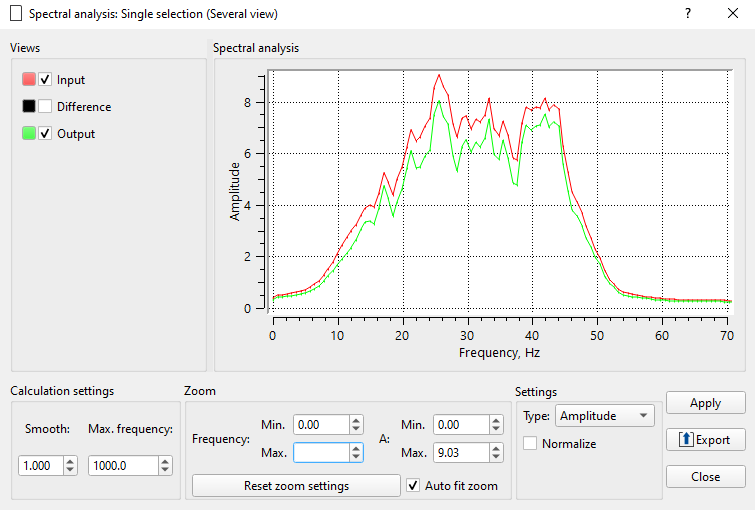Enable the Difference view checkbox
The image size is (755, 510).
click(45, 107)
